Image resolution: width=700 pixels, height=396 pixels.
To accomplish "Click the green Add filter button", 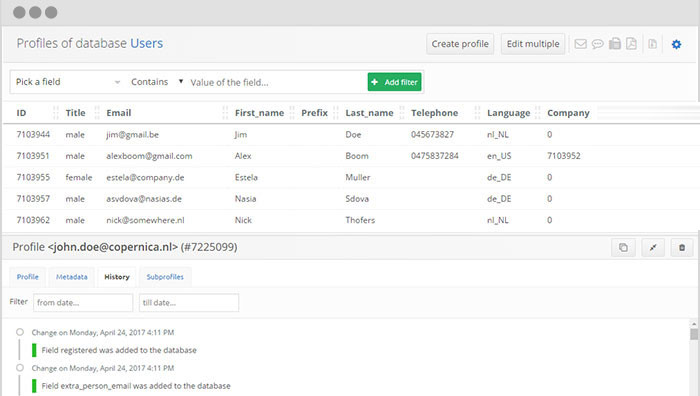I will click(x=395, y=82).
